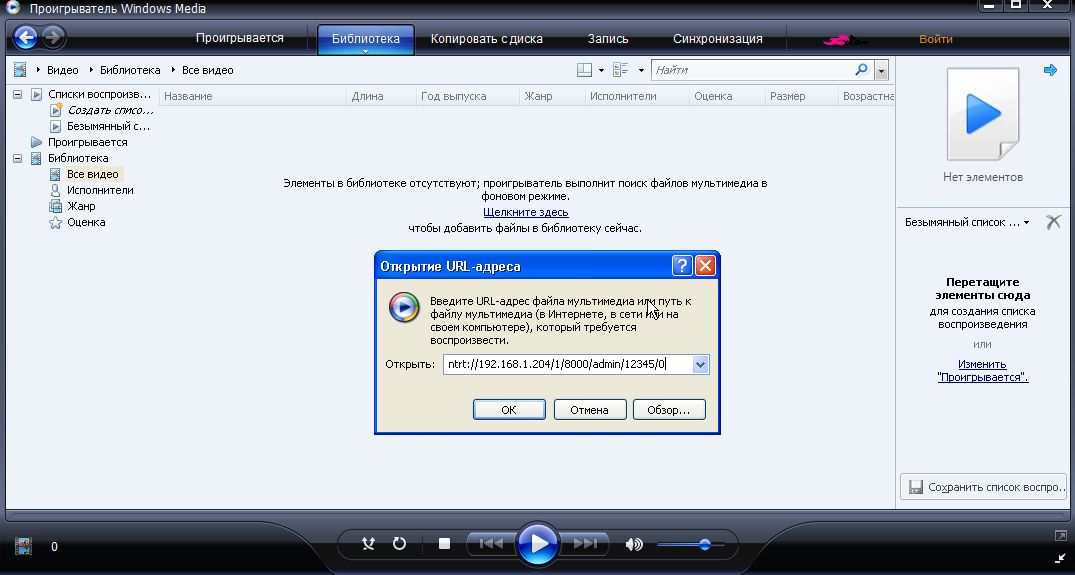1075x575 pixels.
Task: Click Библиотека in the breadcrumb
Action: click(130, 70)
